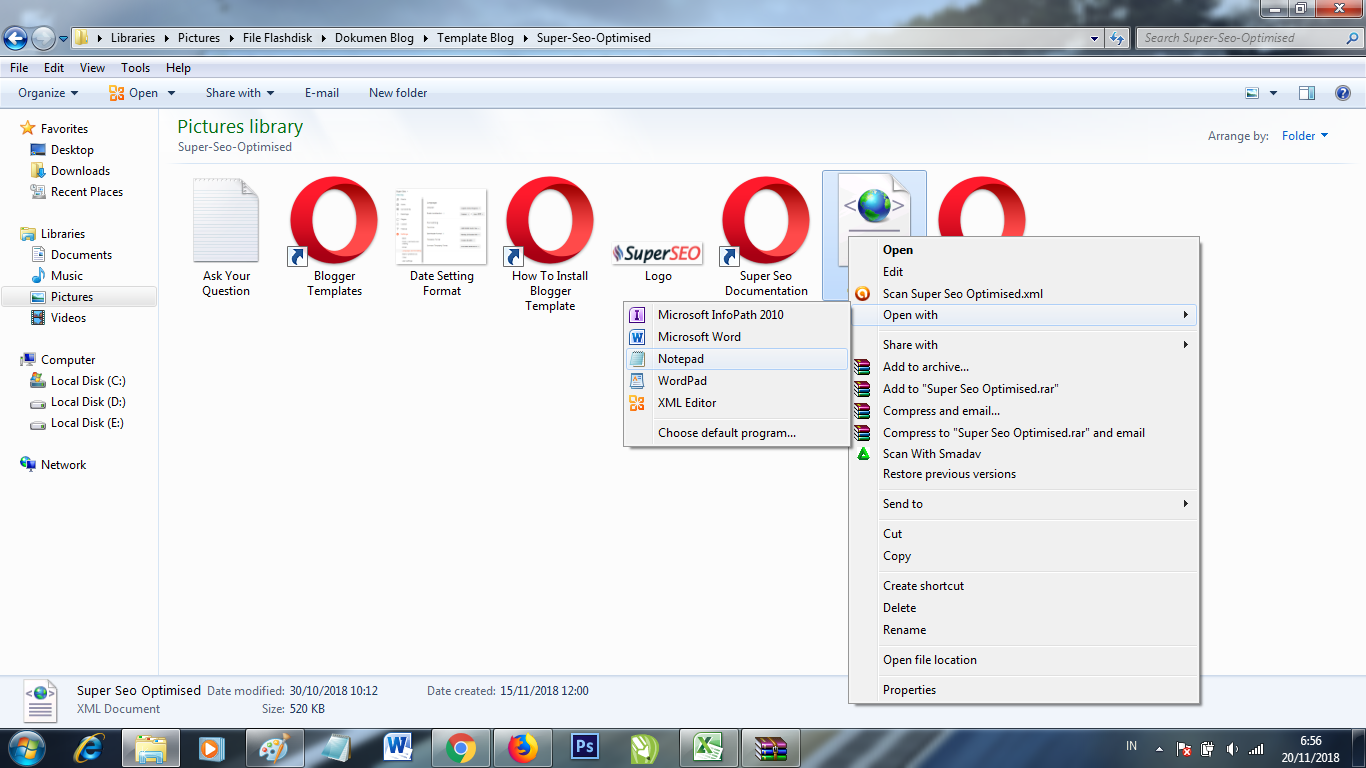The image size is (1366, 768).
Task: Select Compress and email option
Action: coord(1024,411)
